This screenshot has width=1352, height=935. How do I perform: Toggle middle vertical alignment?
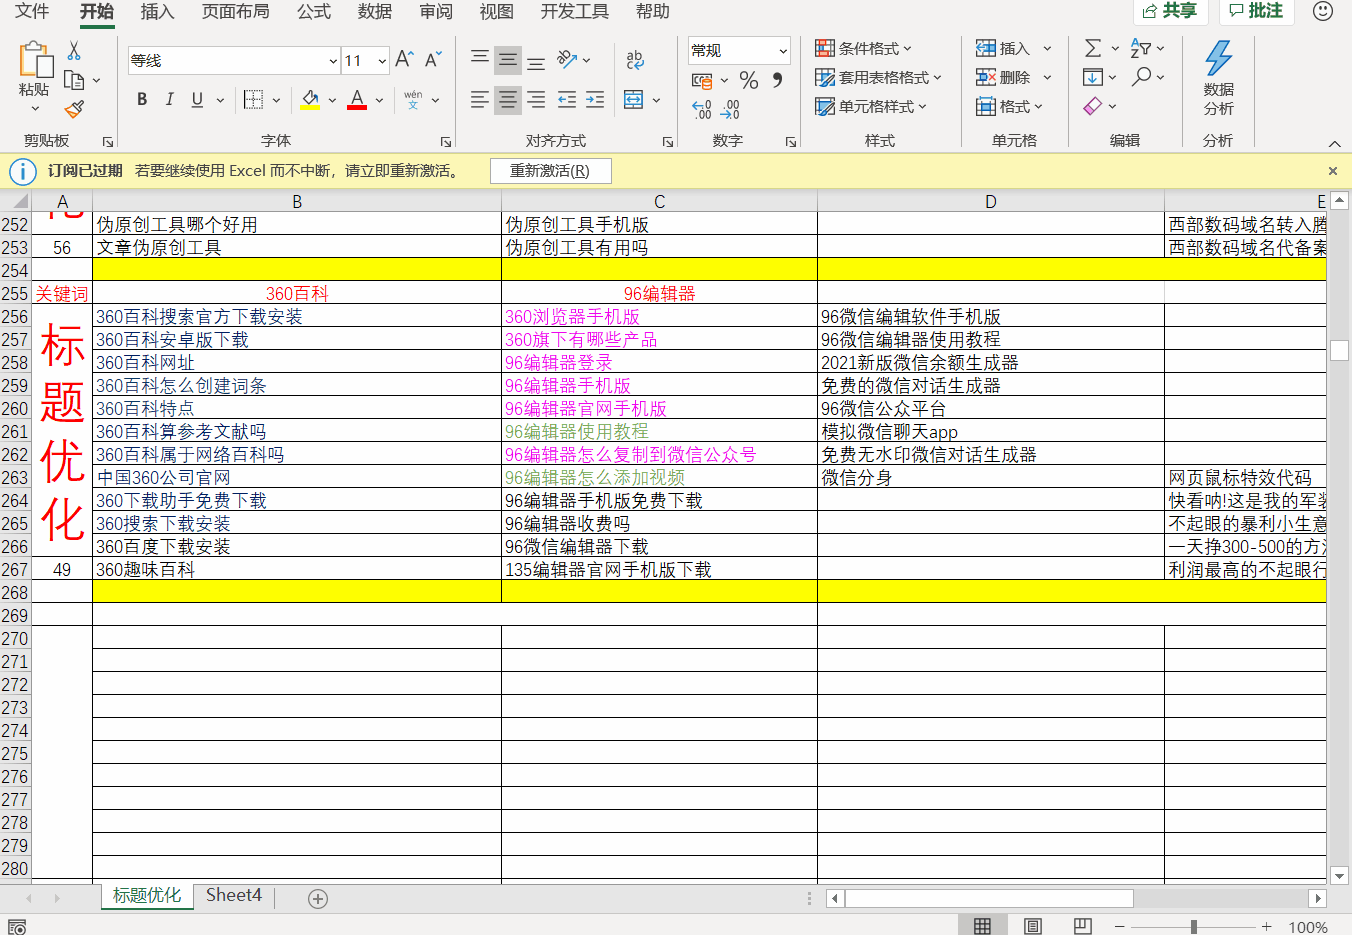click(x=508, y=60)
